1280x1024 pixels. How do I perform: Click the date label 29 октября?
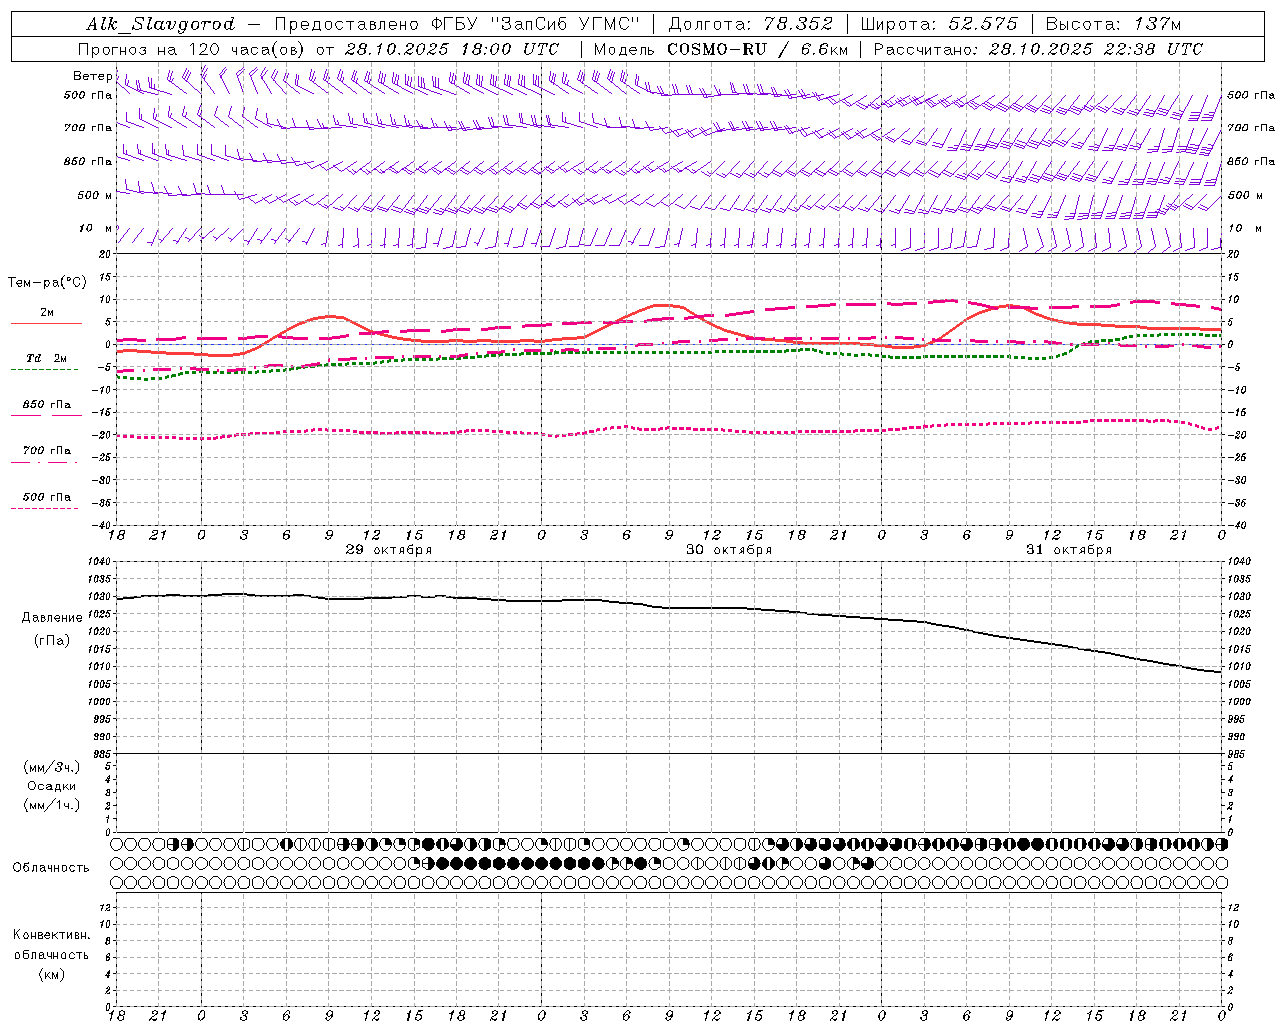click(389, 550)
